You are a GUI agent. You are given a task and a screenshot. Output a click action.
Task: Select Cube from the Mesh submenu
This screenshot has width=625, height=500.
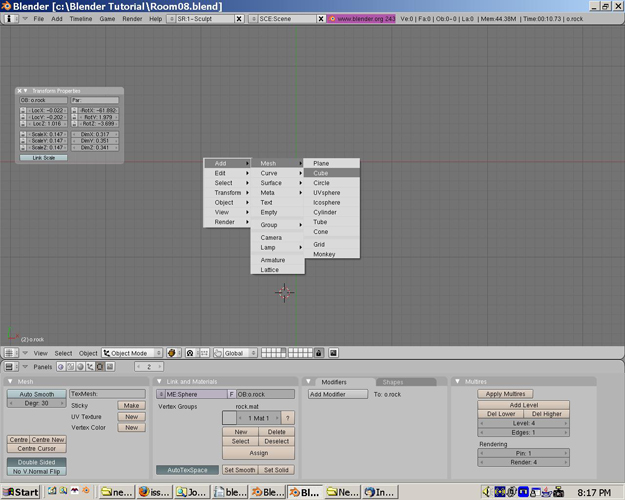coord(321,173)
